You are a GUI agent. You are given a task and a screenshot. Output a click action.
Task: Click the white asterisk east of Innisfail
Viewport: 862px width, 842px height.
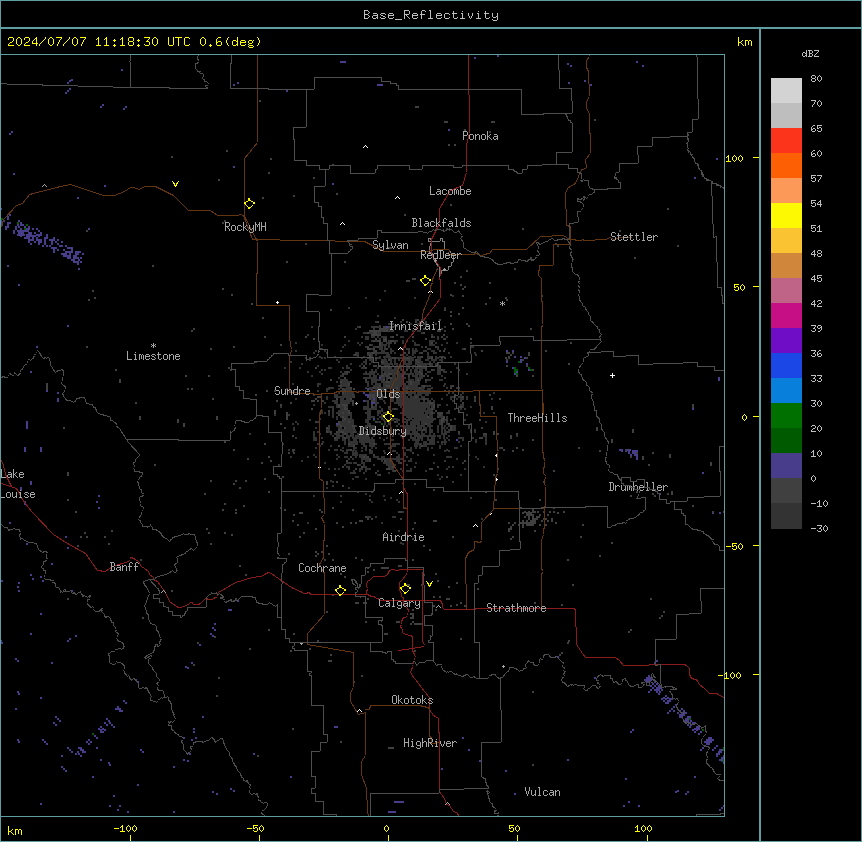point(502,303)
